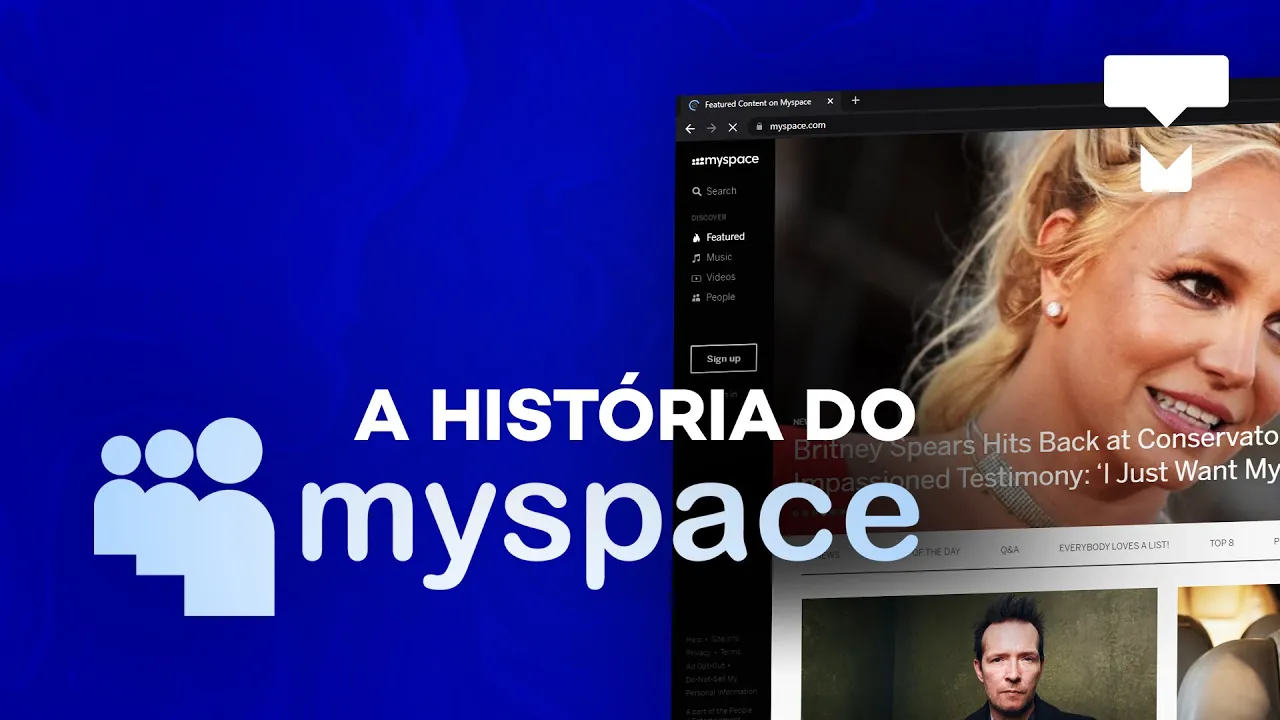Screen dimensions: 1280x720
Task: Switch to Everybody Loves a List! tab
Action: (x=1113, y=546)
